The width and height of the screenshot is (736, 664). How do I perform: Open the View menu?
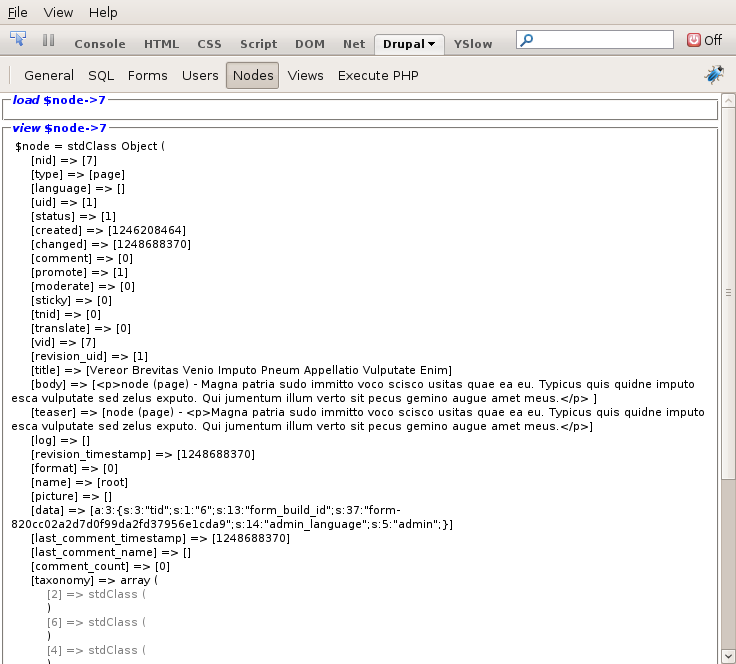pos(59,12)
